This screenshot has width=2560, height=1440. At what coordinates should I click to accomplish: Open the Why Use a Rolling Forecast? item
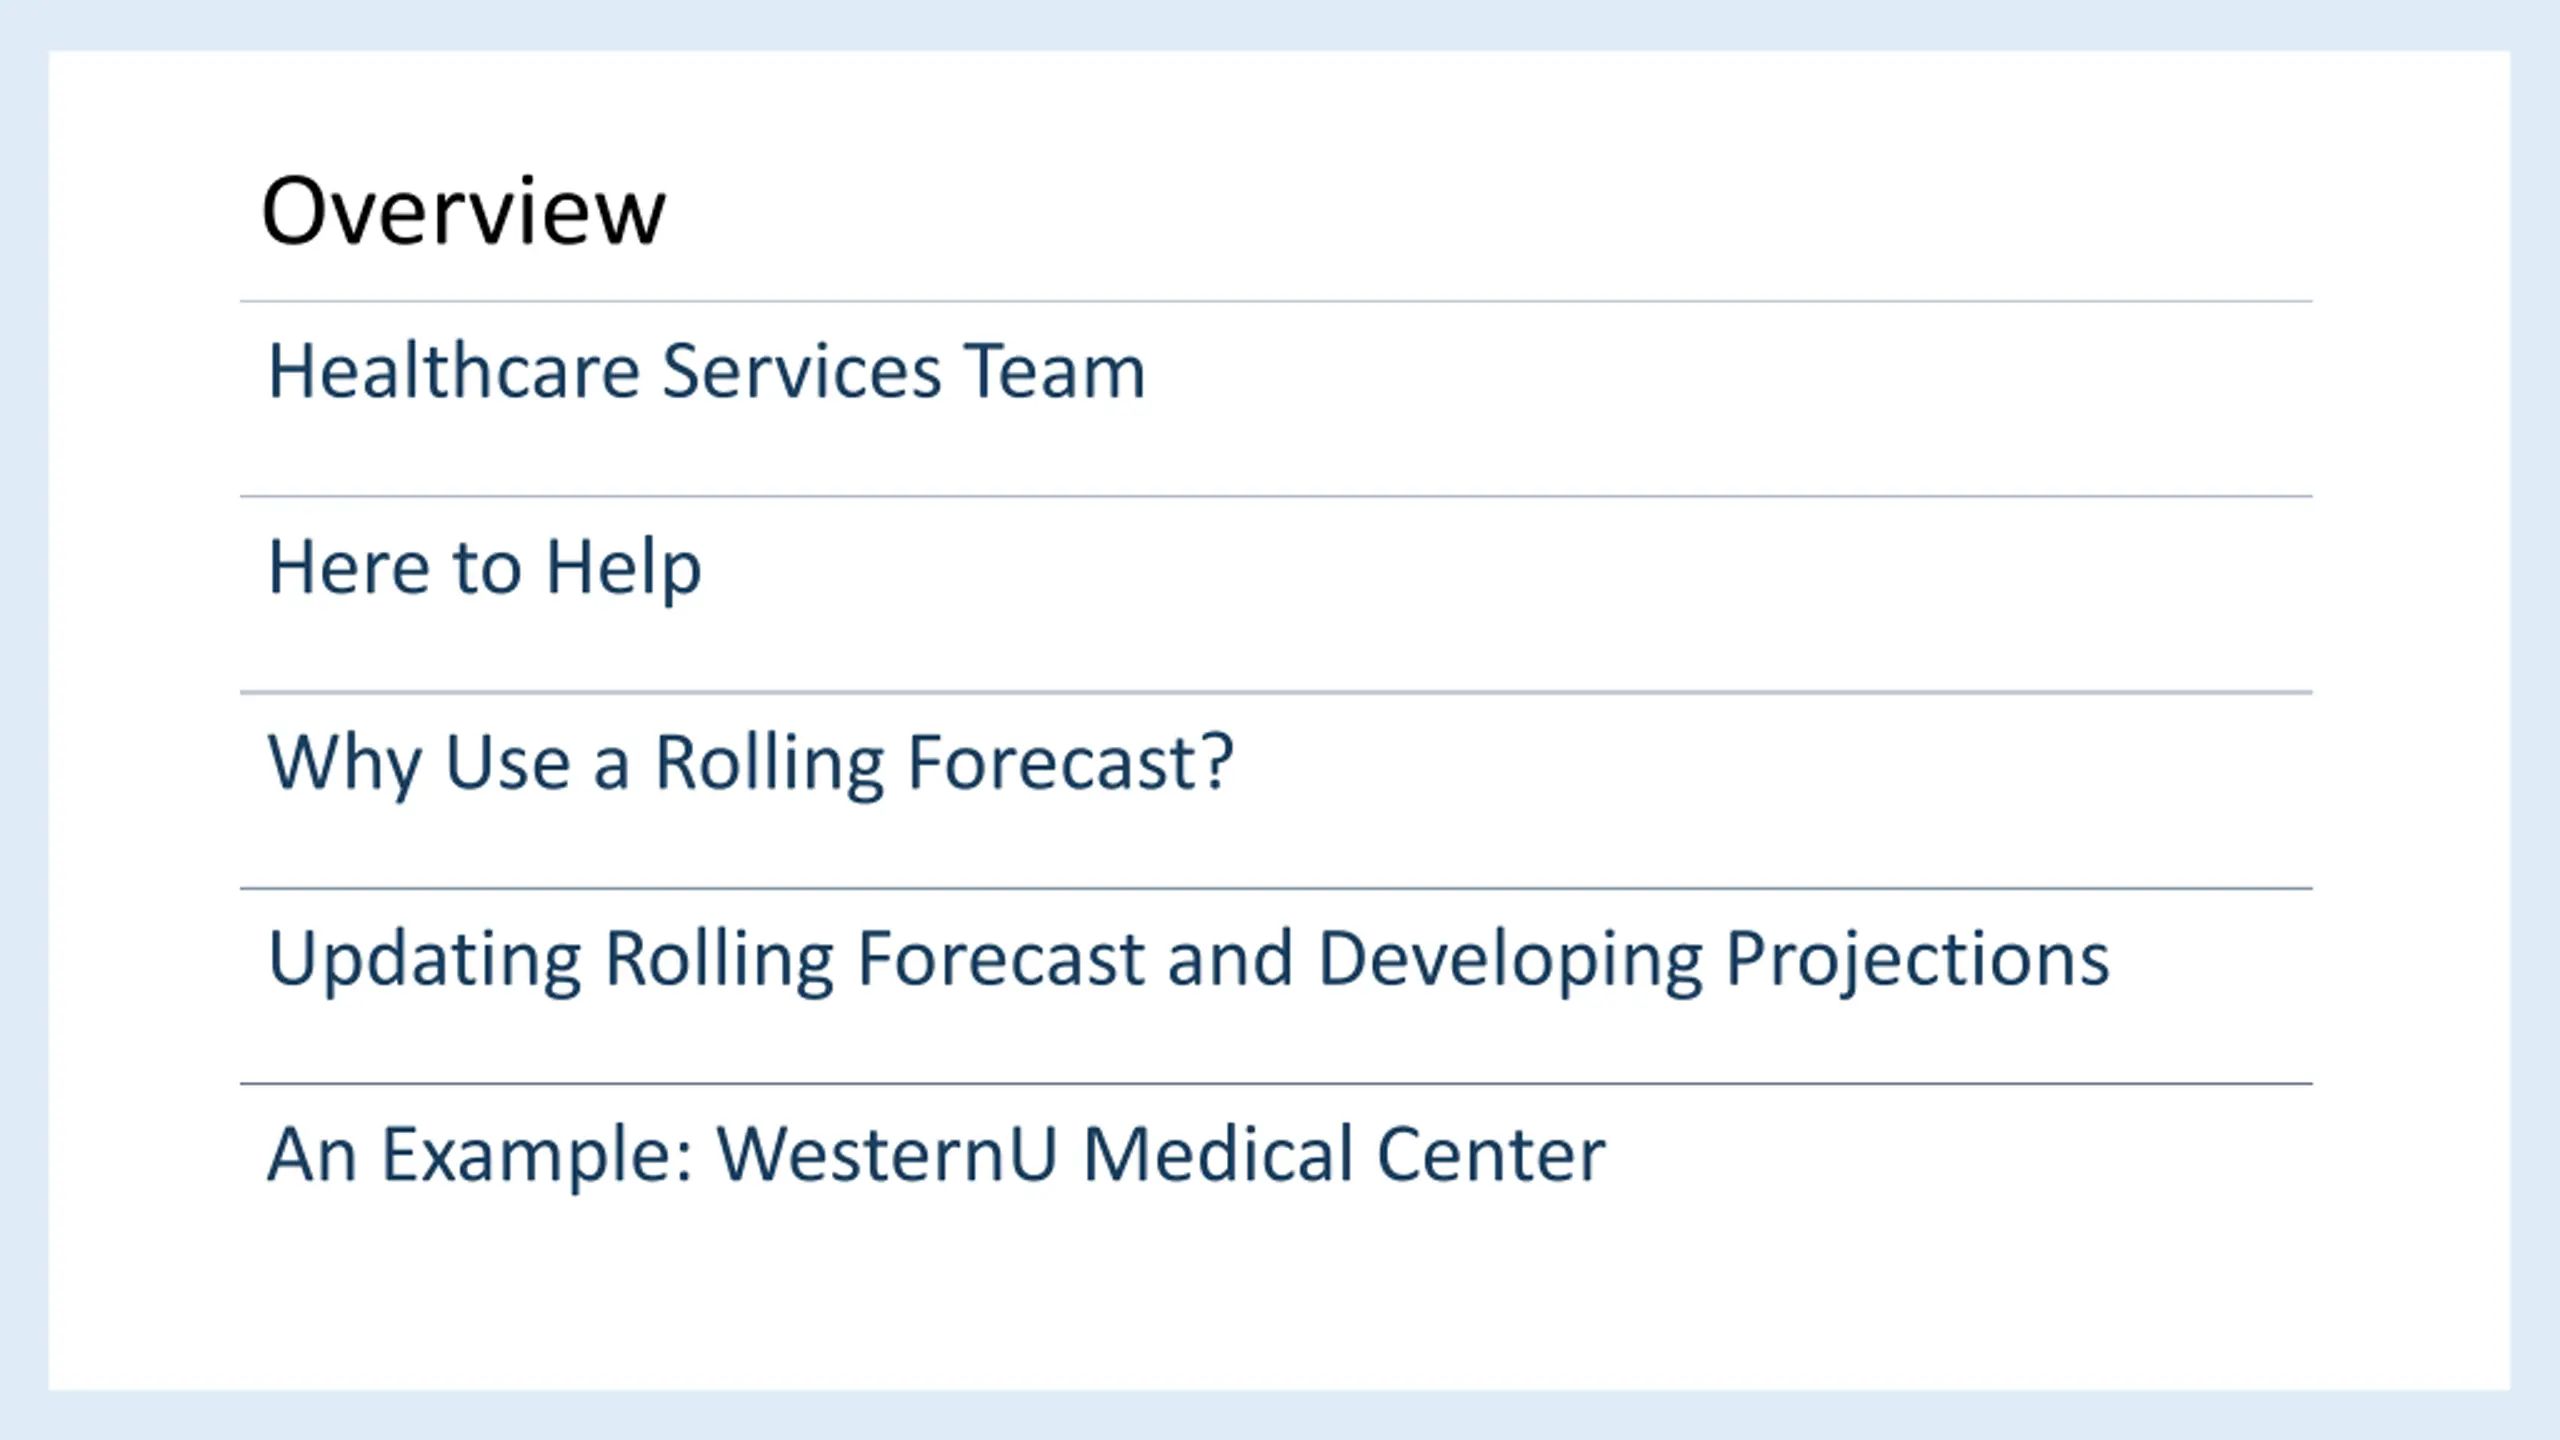click(x=751, y=764)
